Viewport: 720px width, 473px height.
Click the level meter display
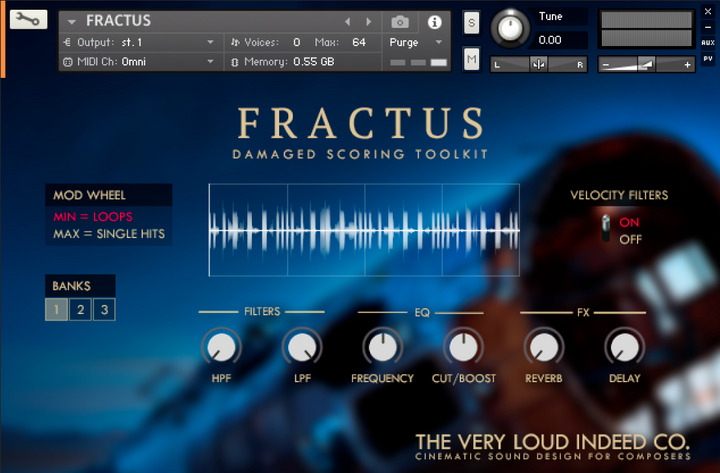[647, 29]
